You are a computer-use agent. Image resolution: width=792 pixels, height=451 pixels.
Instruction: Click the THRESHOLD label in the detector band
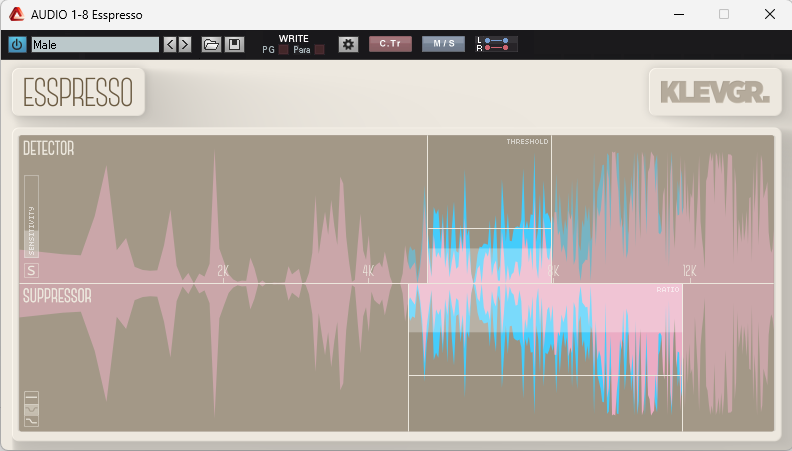pyautogui.click(x=527, y=141)
